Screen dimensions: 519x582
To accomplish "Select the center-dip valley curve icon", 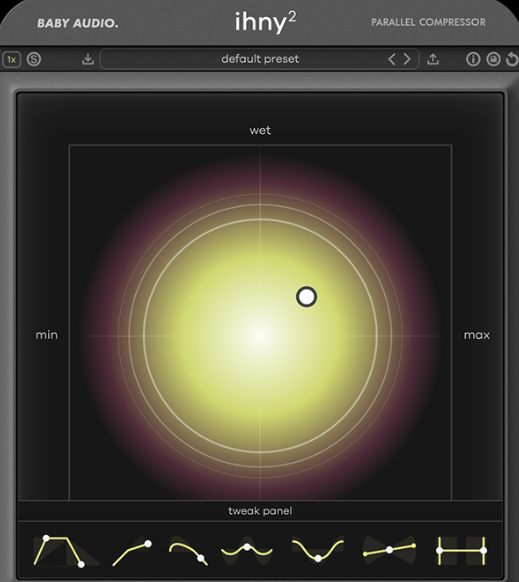I will click(318, 549).
